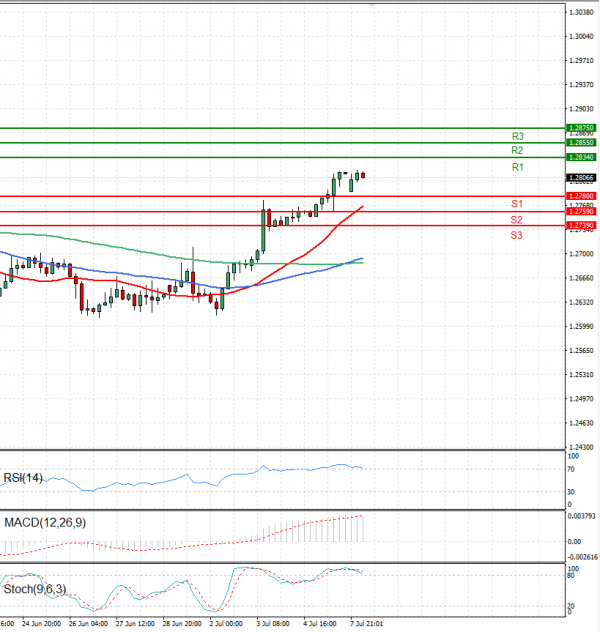Click the 30 level on RSI scale
Image resolution: width=600 pixels, height=632 pixels.
click(571, 492)
